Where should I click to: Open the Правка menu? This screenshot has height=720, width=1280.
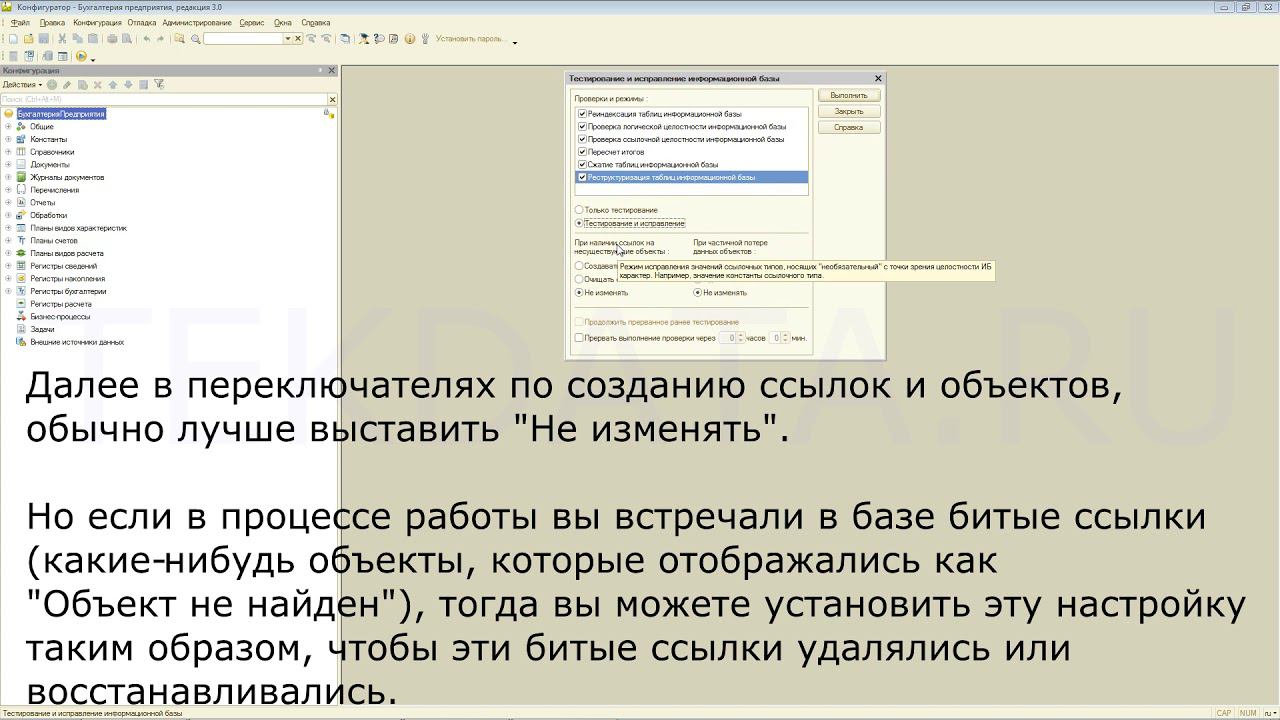pyautogui.click(x=53, y=22)
